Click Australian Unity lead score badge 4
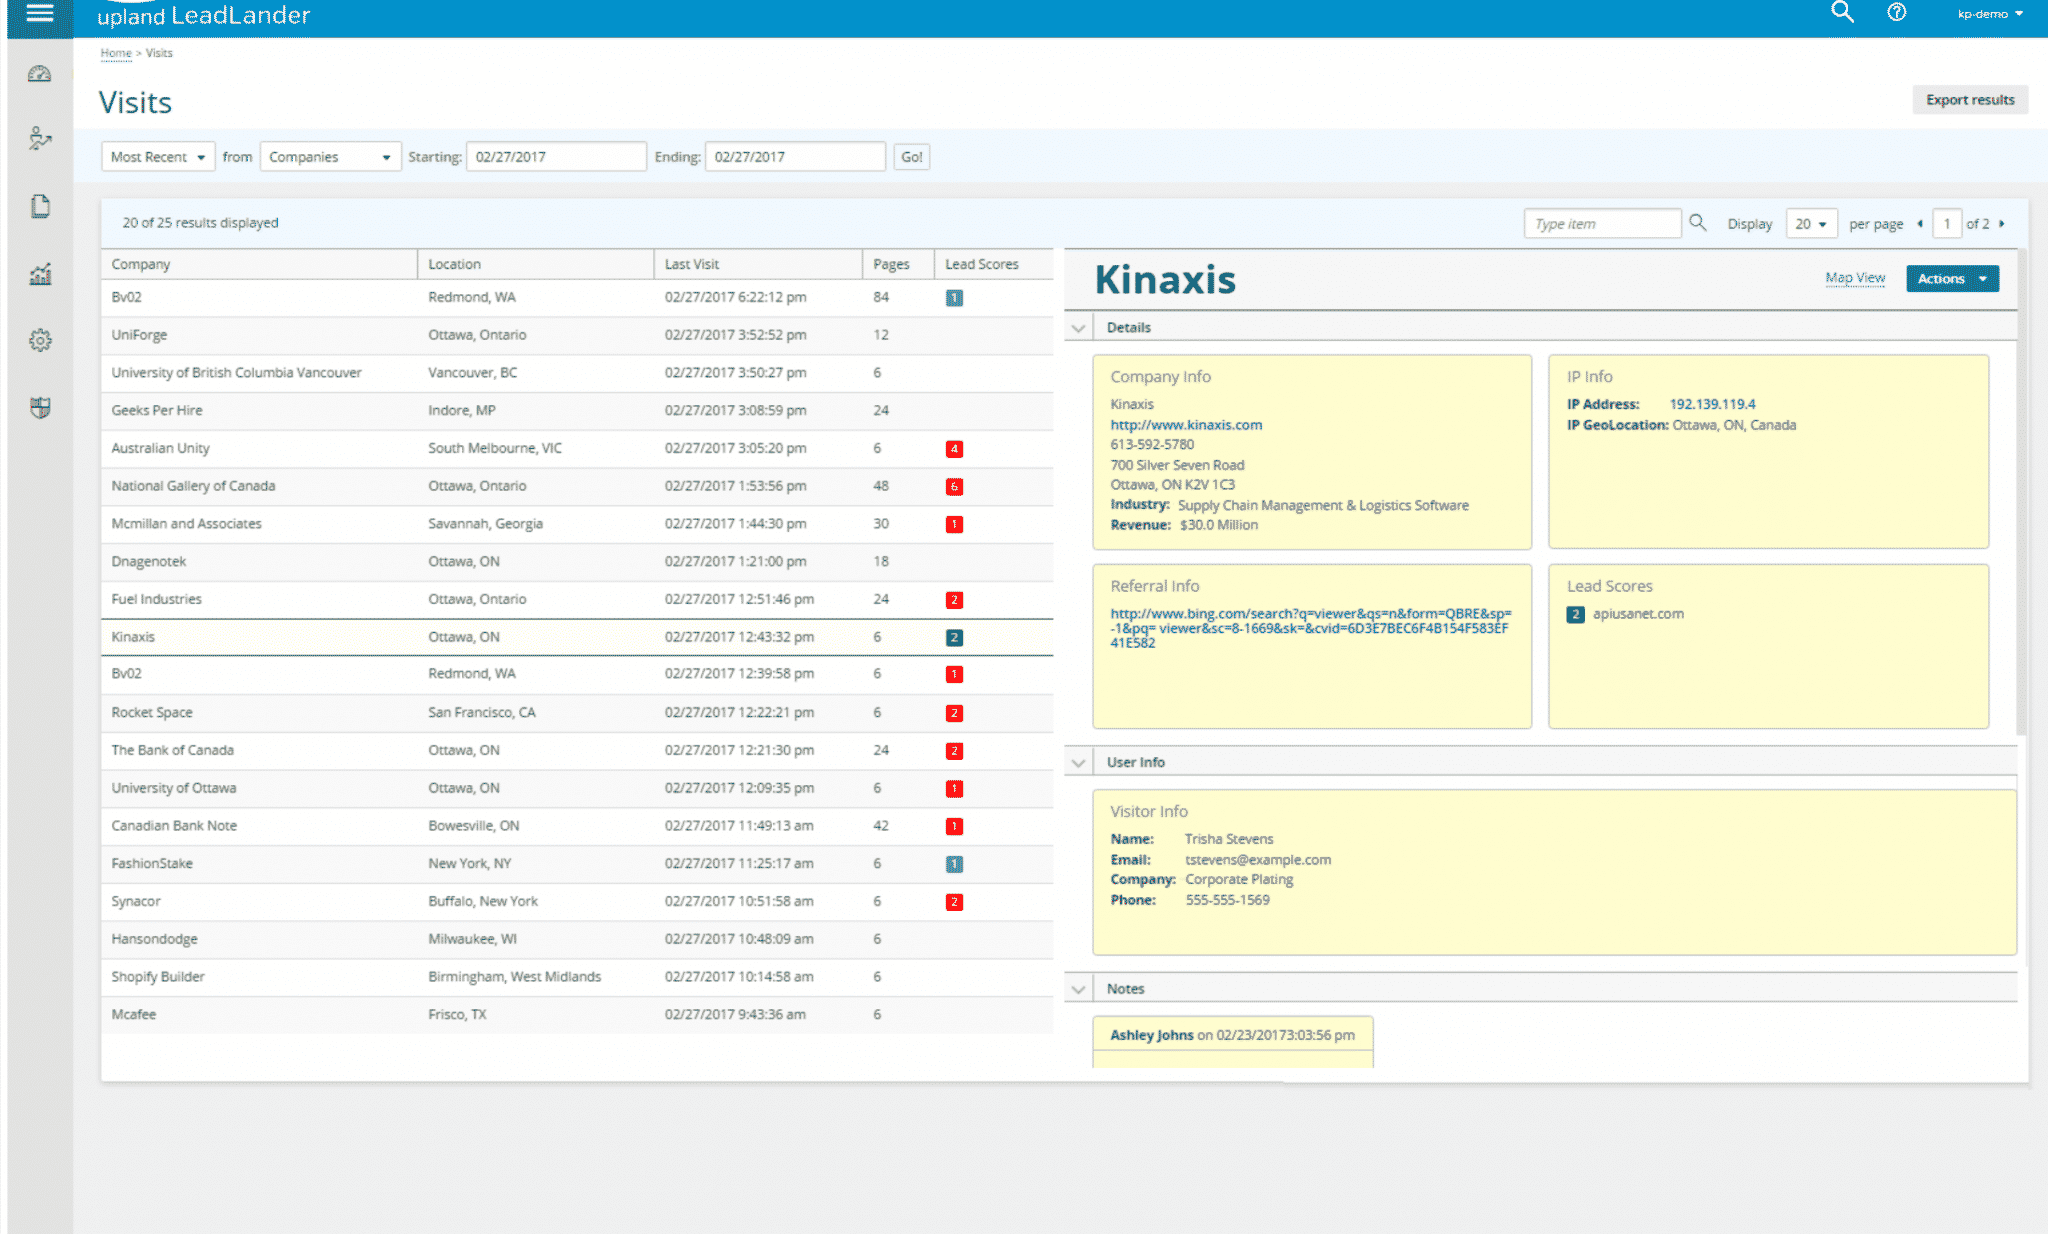Screen dimensions: 2048x1234 (954, 449)
